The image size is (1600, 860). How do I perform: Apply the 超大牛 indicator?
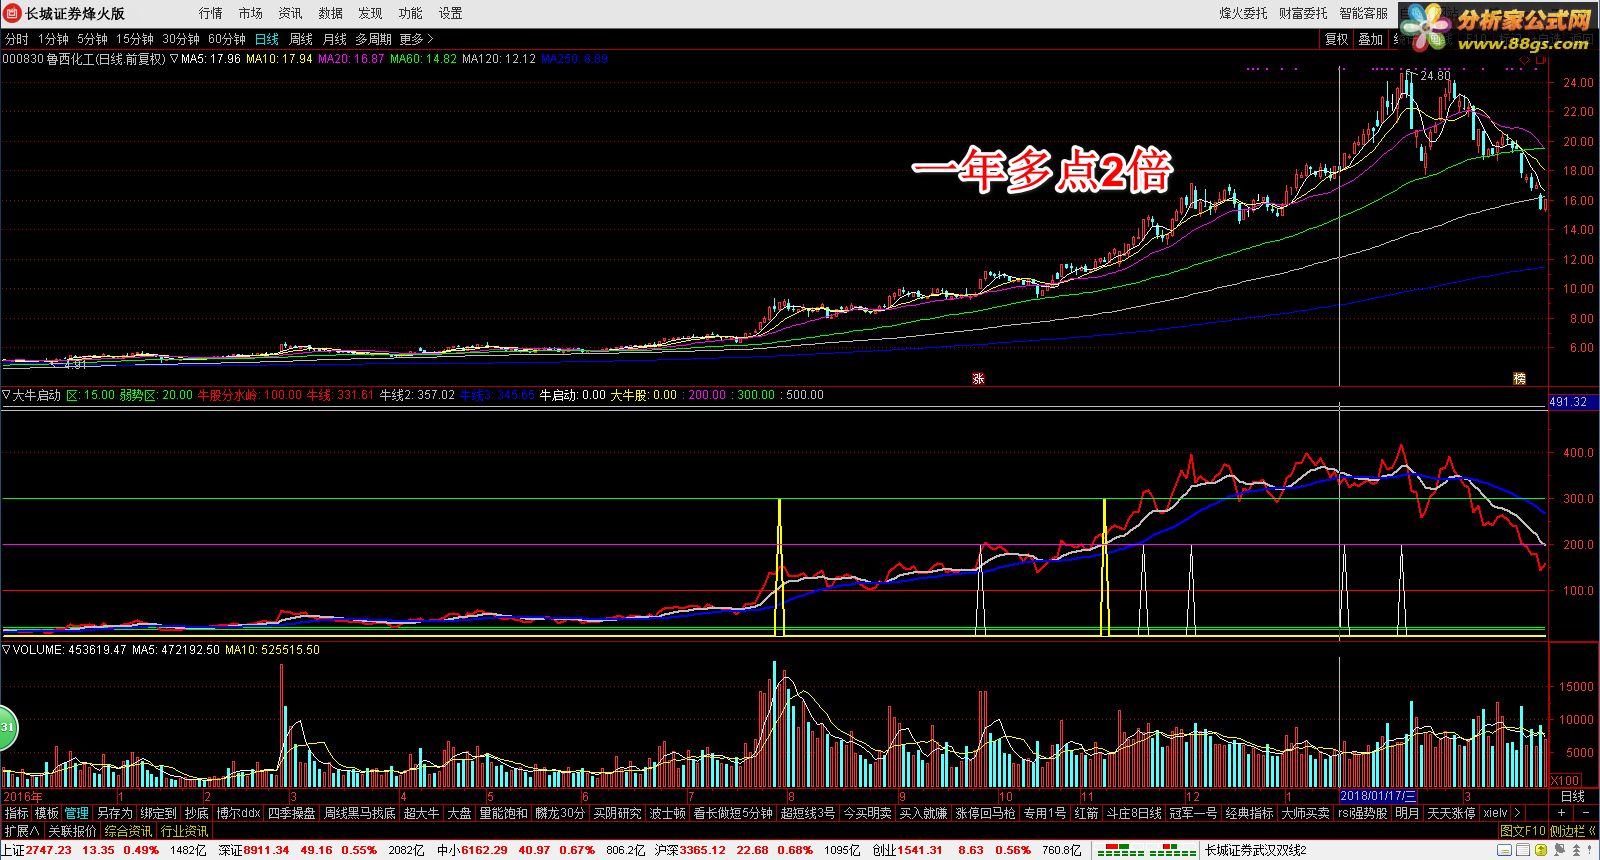pos(421,813)
